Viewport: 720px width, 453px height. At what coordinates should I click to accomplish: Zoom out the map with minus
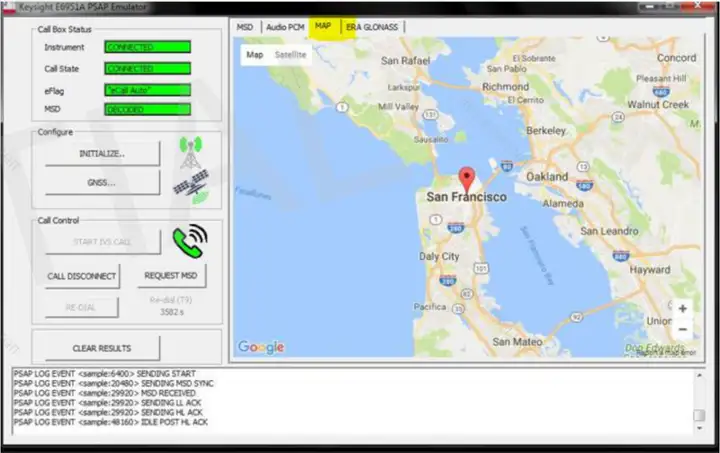(682, 329)
